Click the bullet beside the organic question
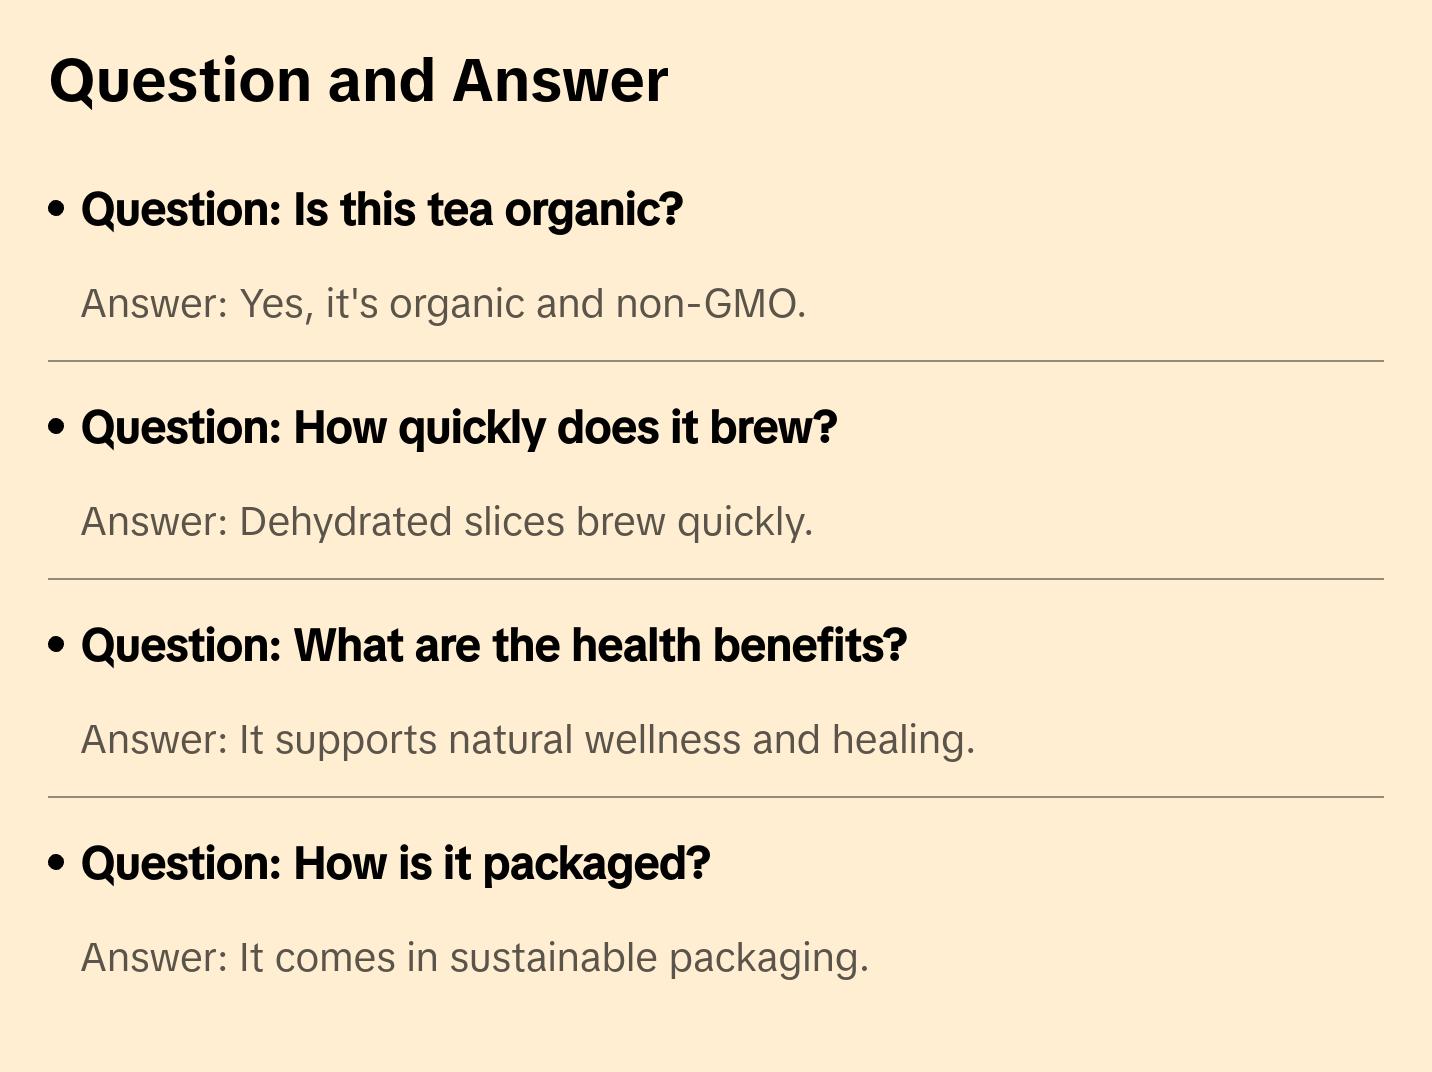1432x1072 pixels. (x=57, y=210)
